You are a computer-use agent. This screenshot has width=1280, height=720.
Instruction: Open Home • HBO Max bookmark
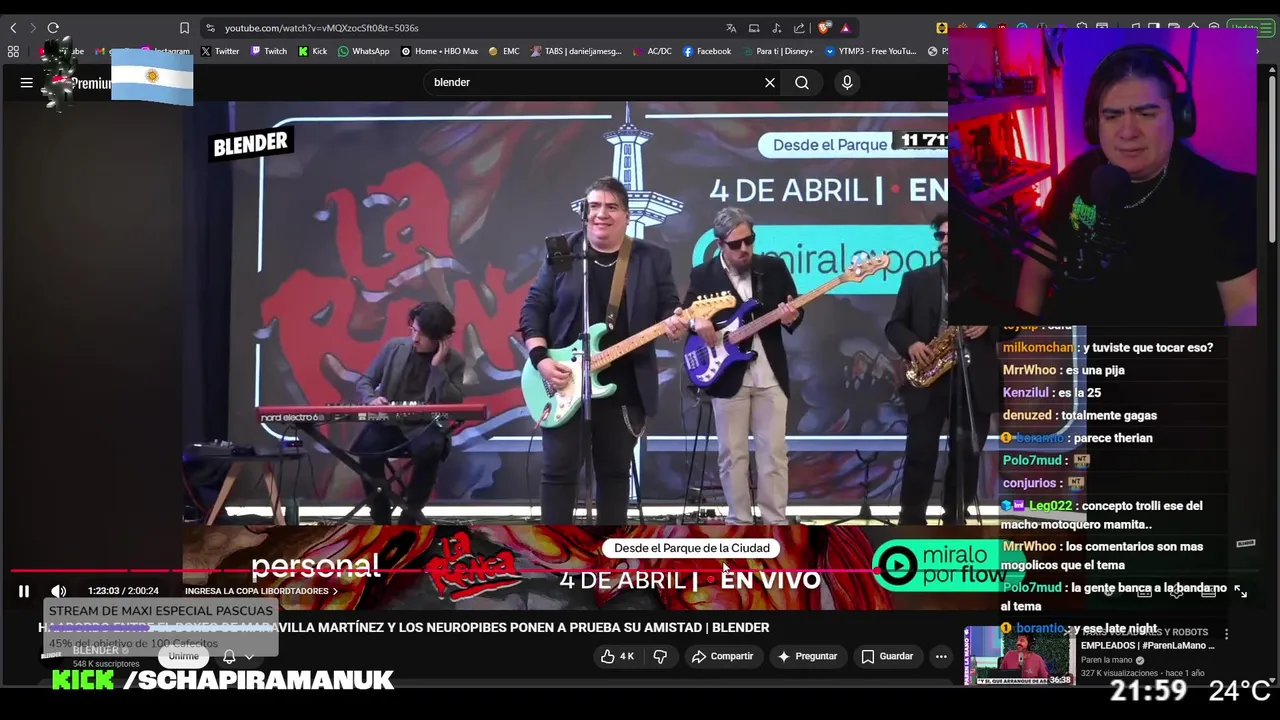(439, 51)
